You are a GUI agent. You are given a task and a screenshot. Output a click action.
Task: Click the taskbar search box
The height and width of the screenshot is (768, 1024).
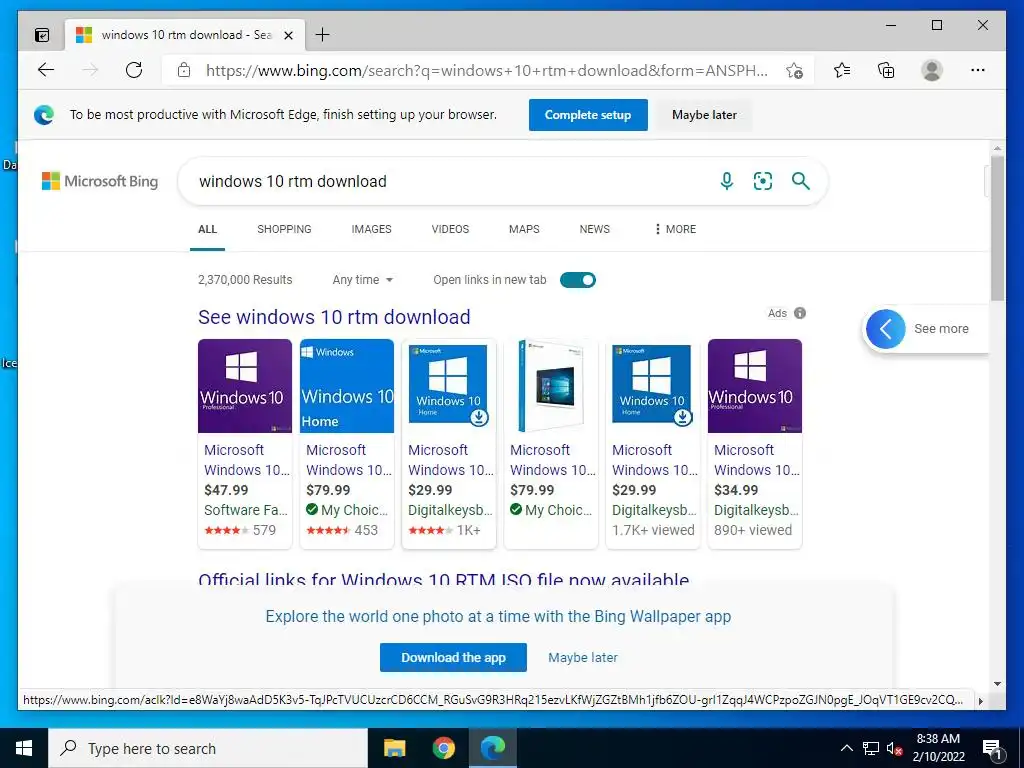pyautogui.click(x=208, y=748)
